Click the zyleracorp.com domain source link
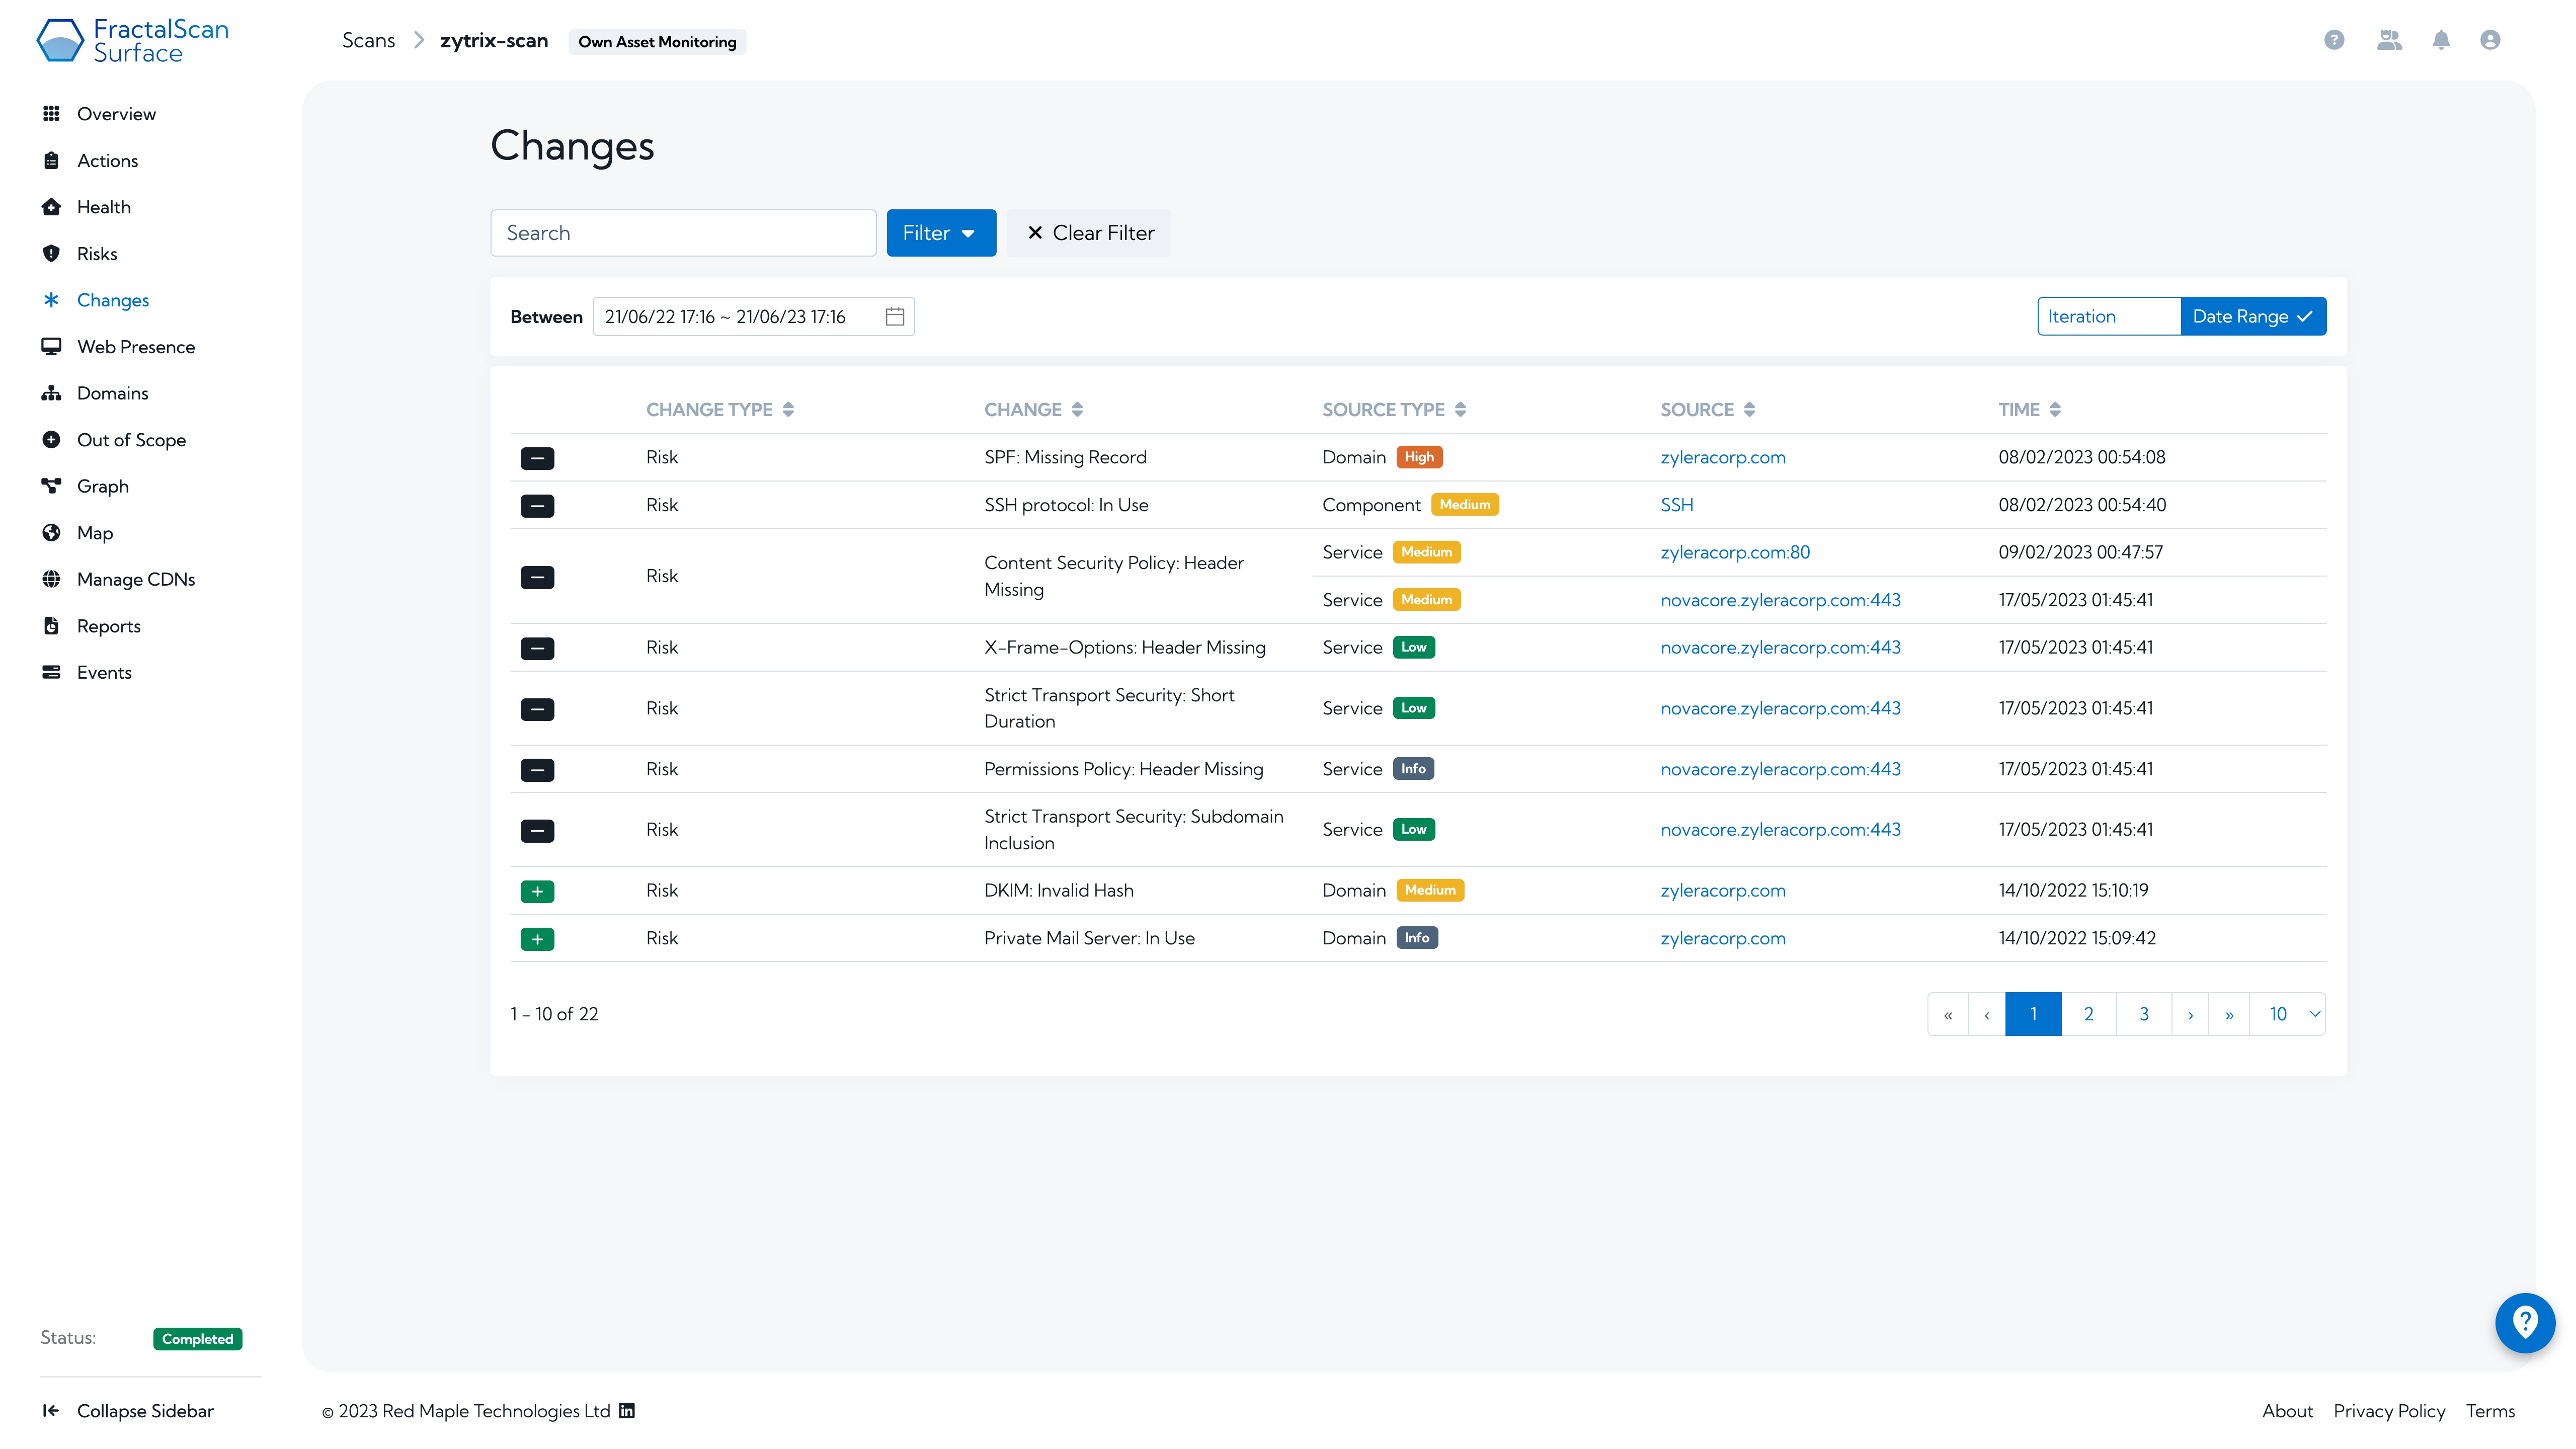 point(1723,456)
